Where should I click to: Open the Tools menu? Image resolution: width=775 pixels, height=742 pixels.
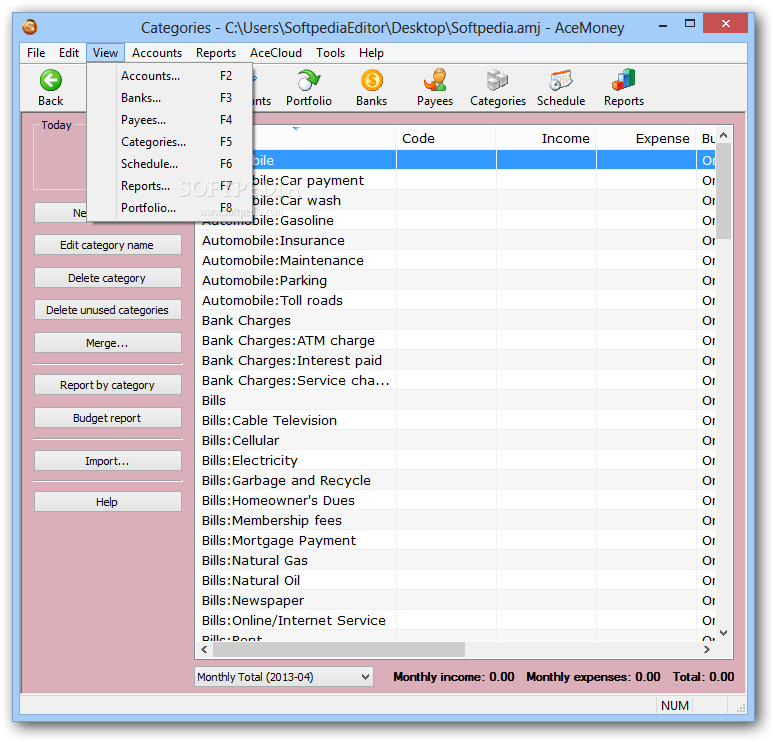coord(331,53)
